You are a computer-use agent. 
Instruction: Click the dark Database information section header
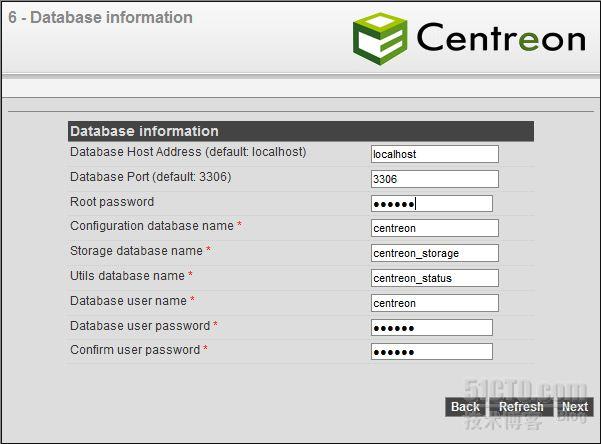300,131
